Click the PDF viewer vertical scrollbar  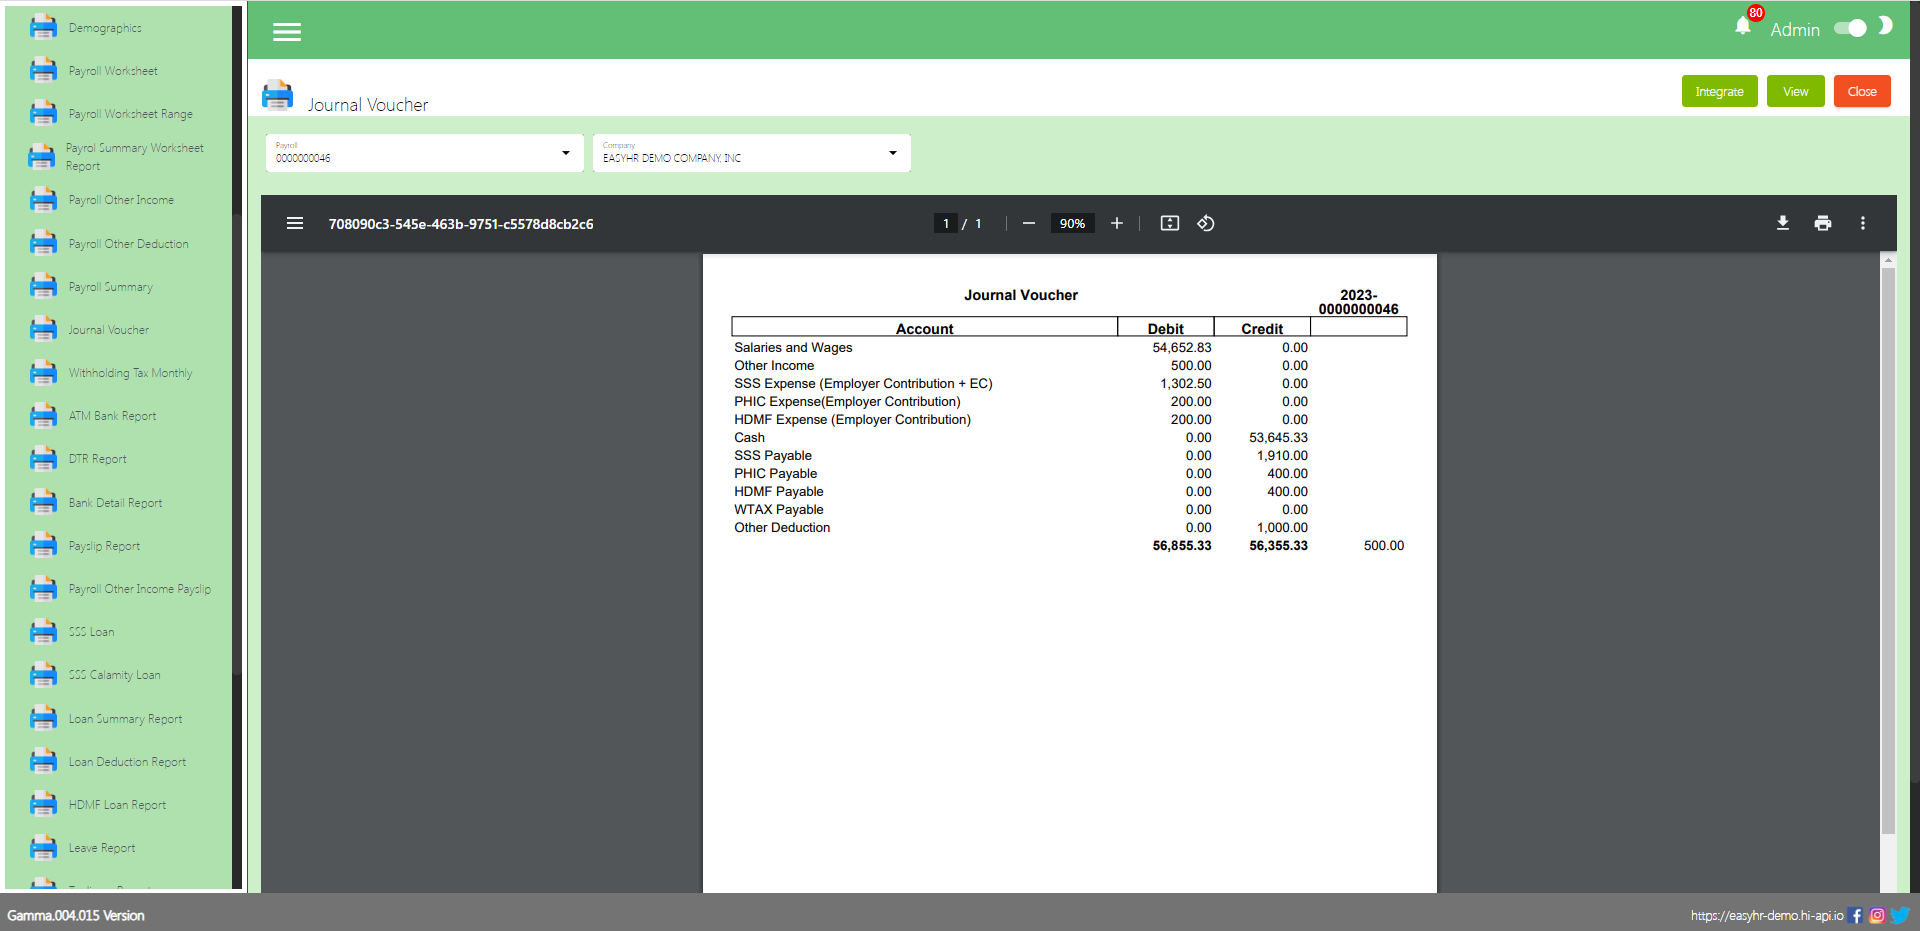coord(1888,550)
